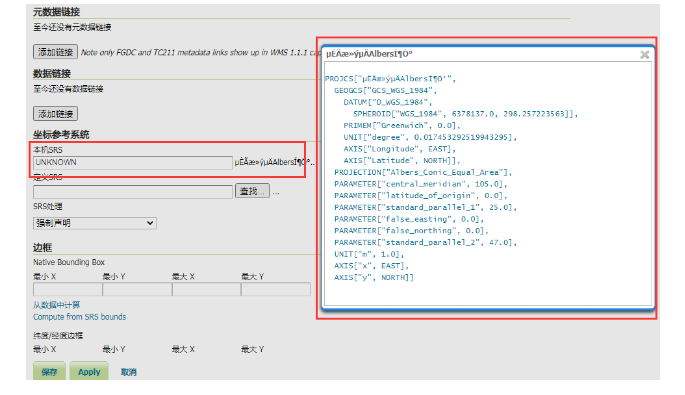685x395 pixels.
Task: Click the ellipsis link beside 查找 button
Action: [276, 192]
